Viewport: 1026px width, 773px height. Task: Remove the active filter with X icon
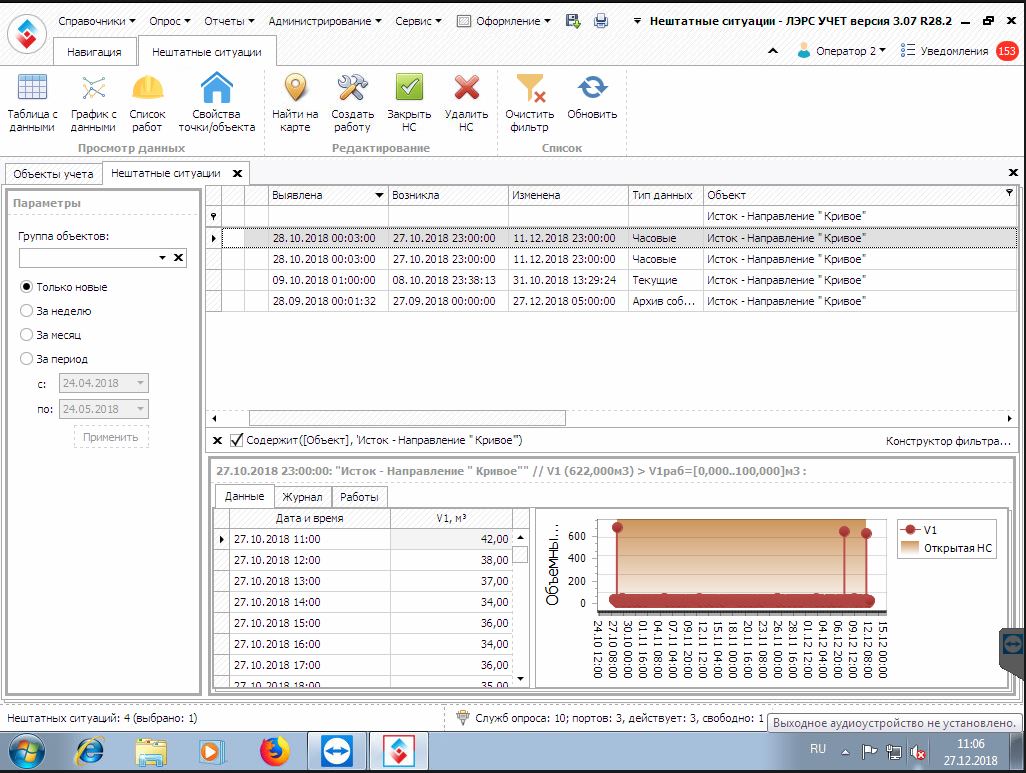(x=218, y=440)
